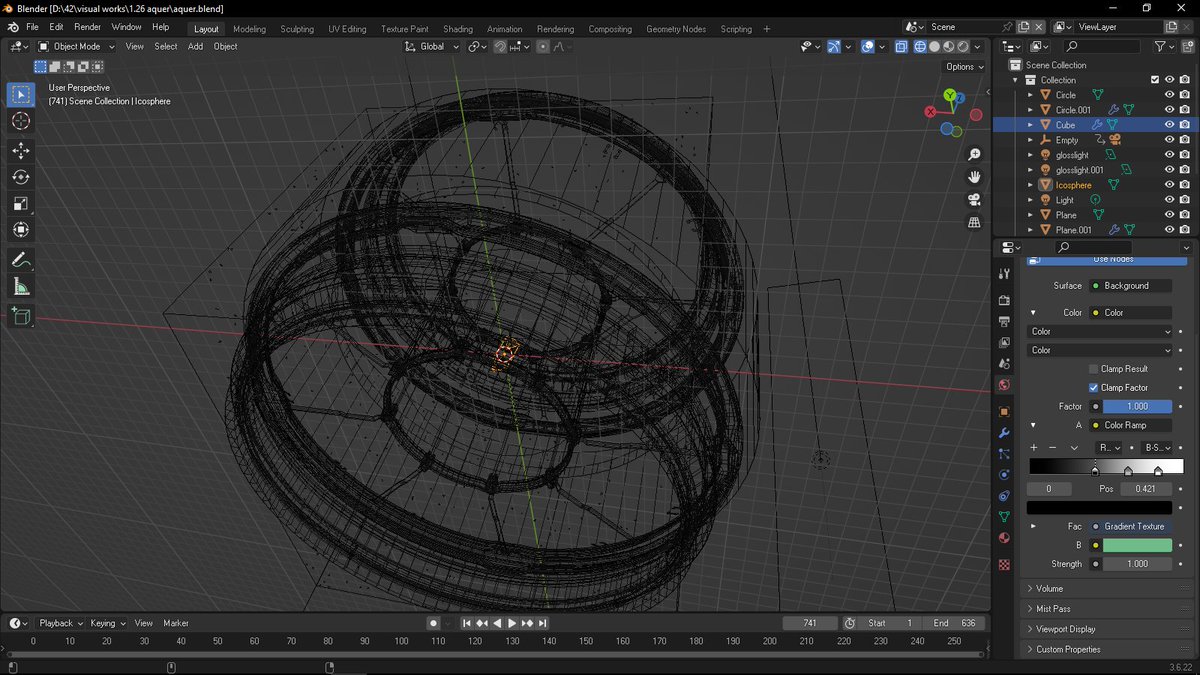The height and width of the screenshot is (675, 1200).
Task: Select the Cube's modifier wrench icon
Action: tap(1096, 124)
